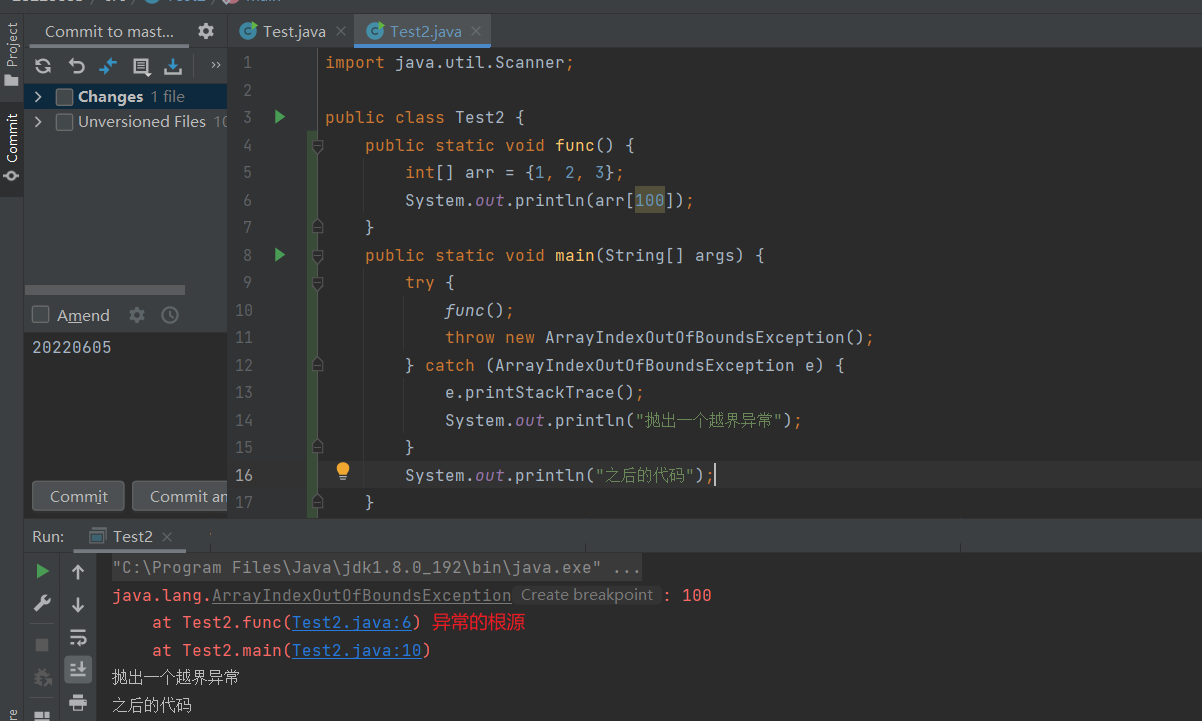1202x721 pixels.
Task: Click the highlighted 100 index on line 6
Action: tap(649, 200)
